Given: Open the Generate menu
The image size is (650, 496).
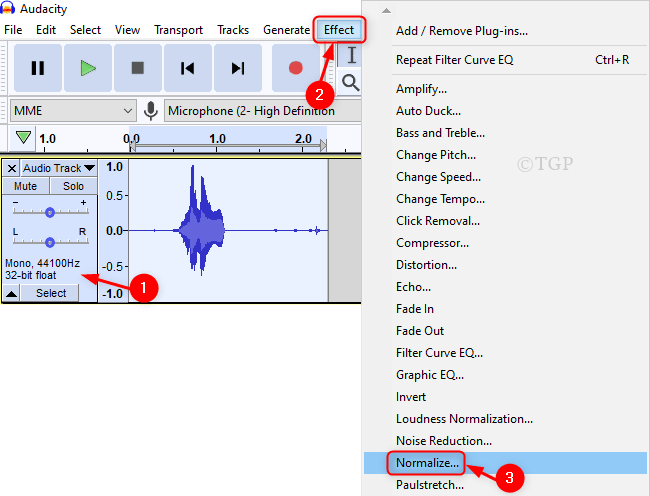Looking at the screenshot, I should 286,30.
